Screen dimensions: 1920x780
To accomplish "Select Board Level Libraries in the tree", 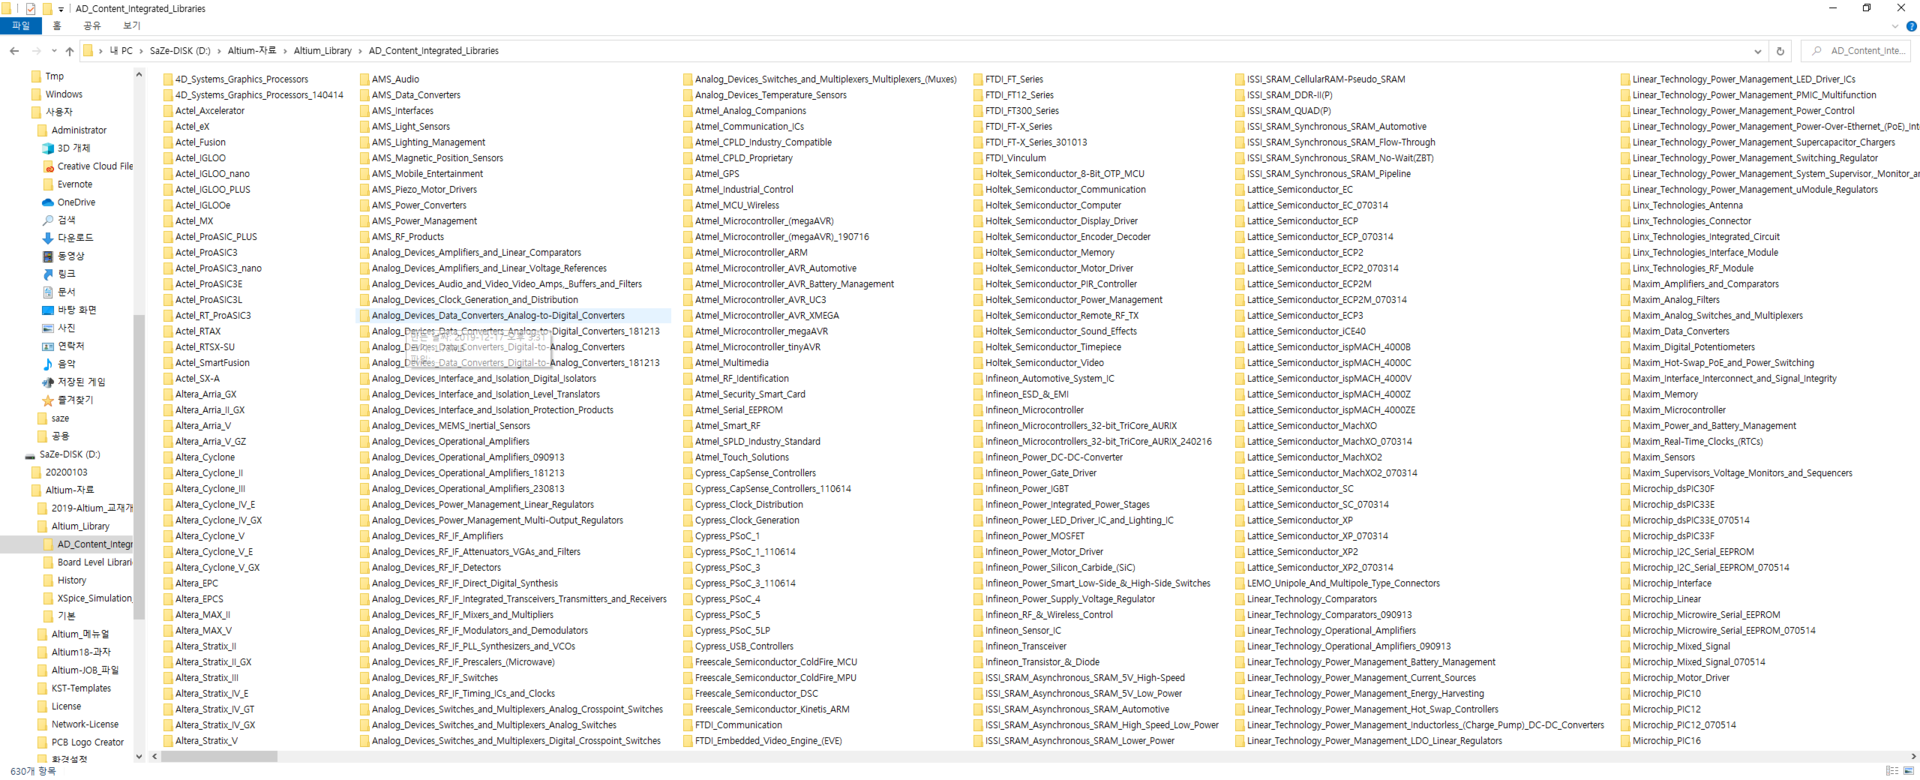I will 94,562.
